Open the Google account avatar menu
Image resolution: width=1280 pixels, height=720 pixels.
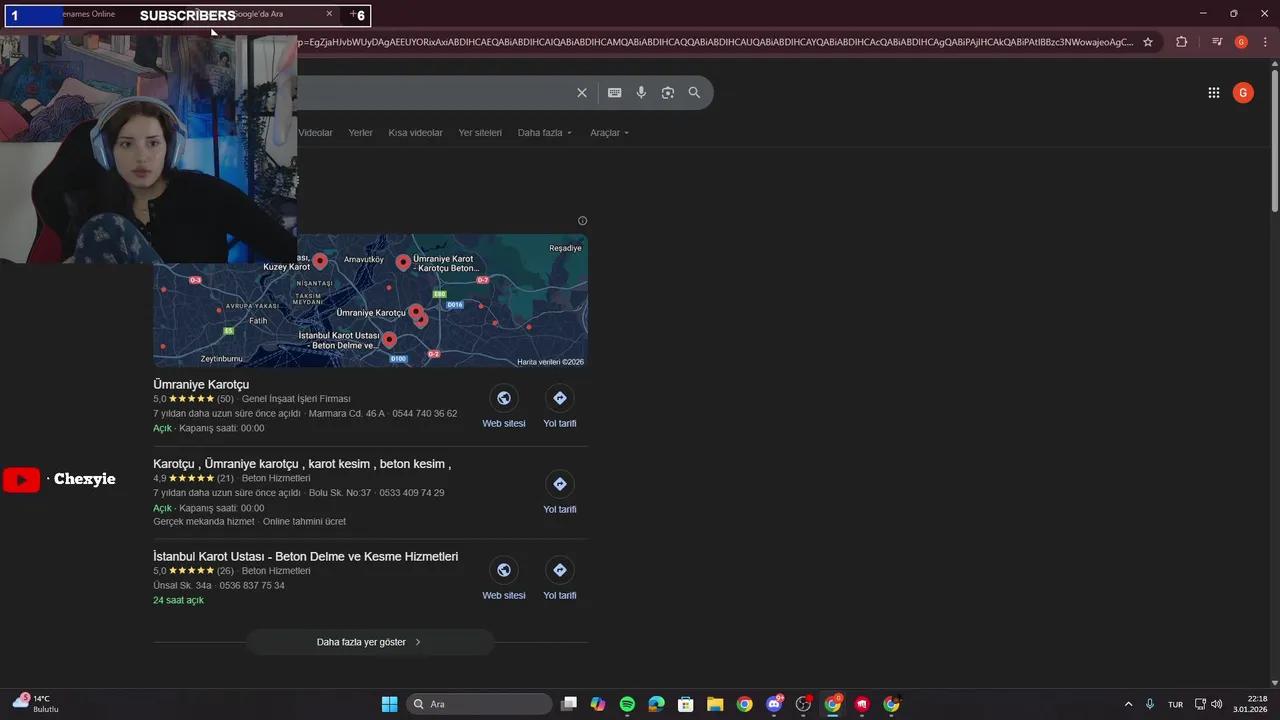point(1243,92)
